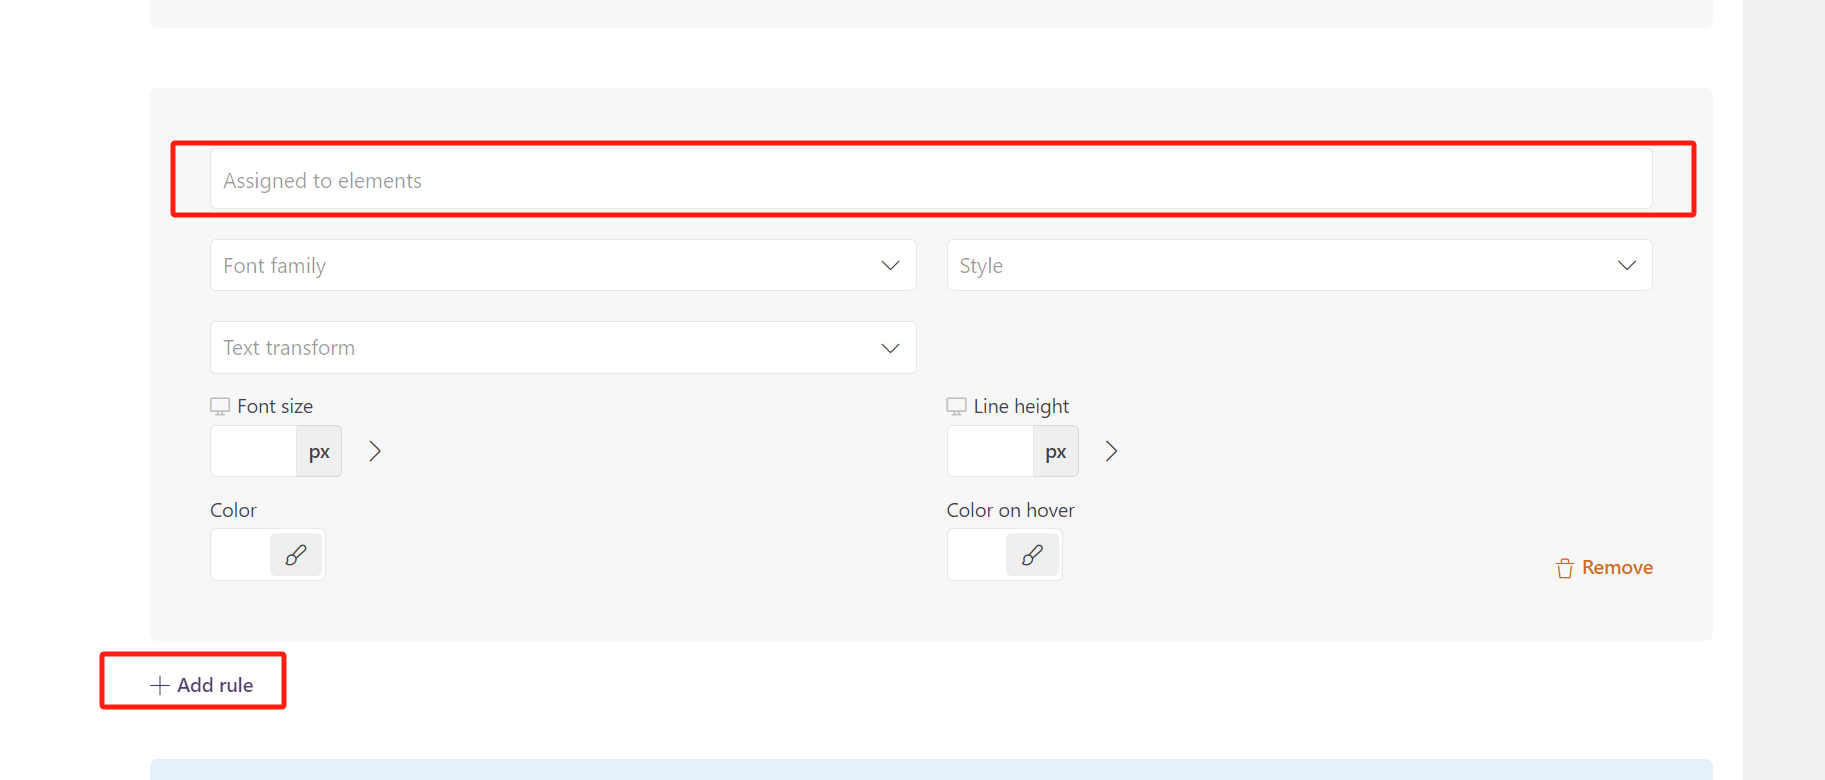This screenshot has width=1825, height=780.
Task: Expand responsive options arrow next to Font size
Action: pos(375,452)
